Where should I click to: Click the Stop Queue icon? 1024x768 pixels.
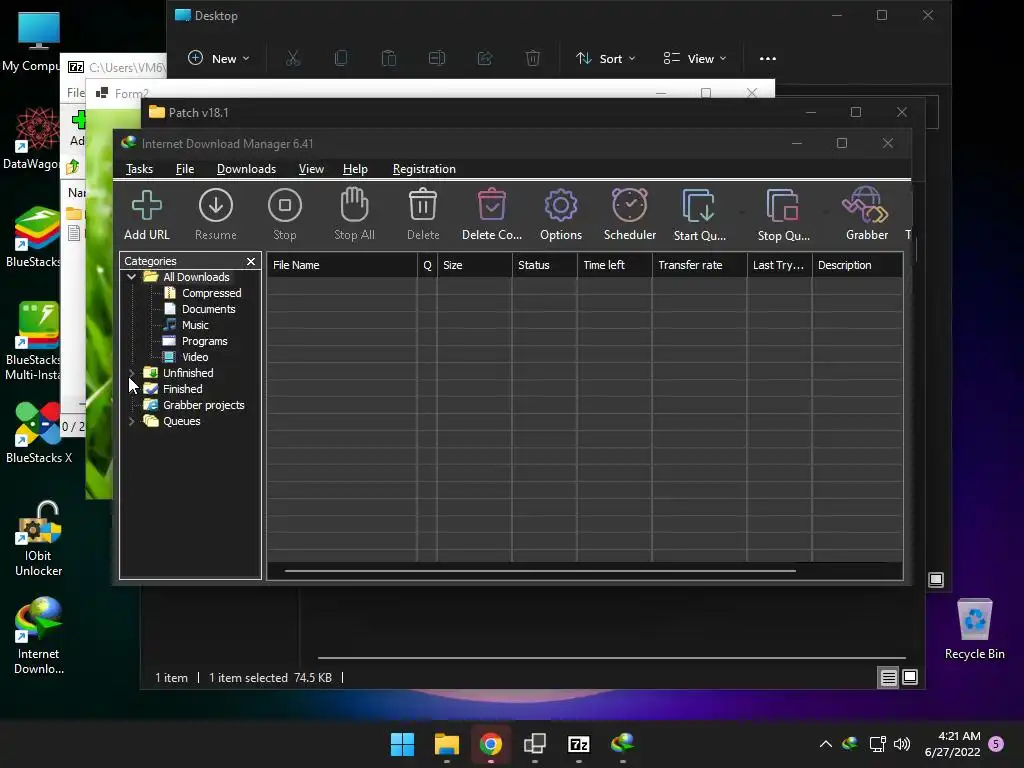point(784,214)
